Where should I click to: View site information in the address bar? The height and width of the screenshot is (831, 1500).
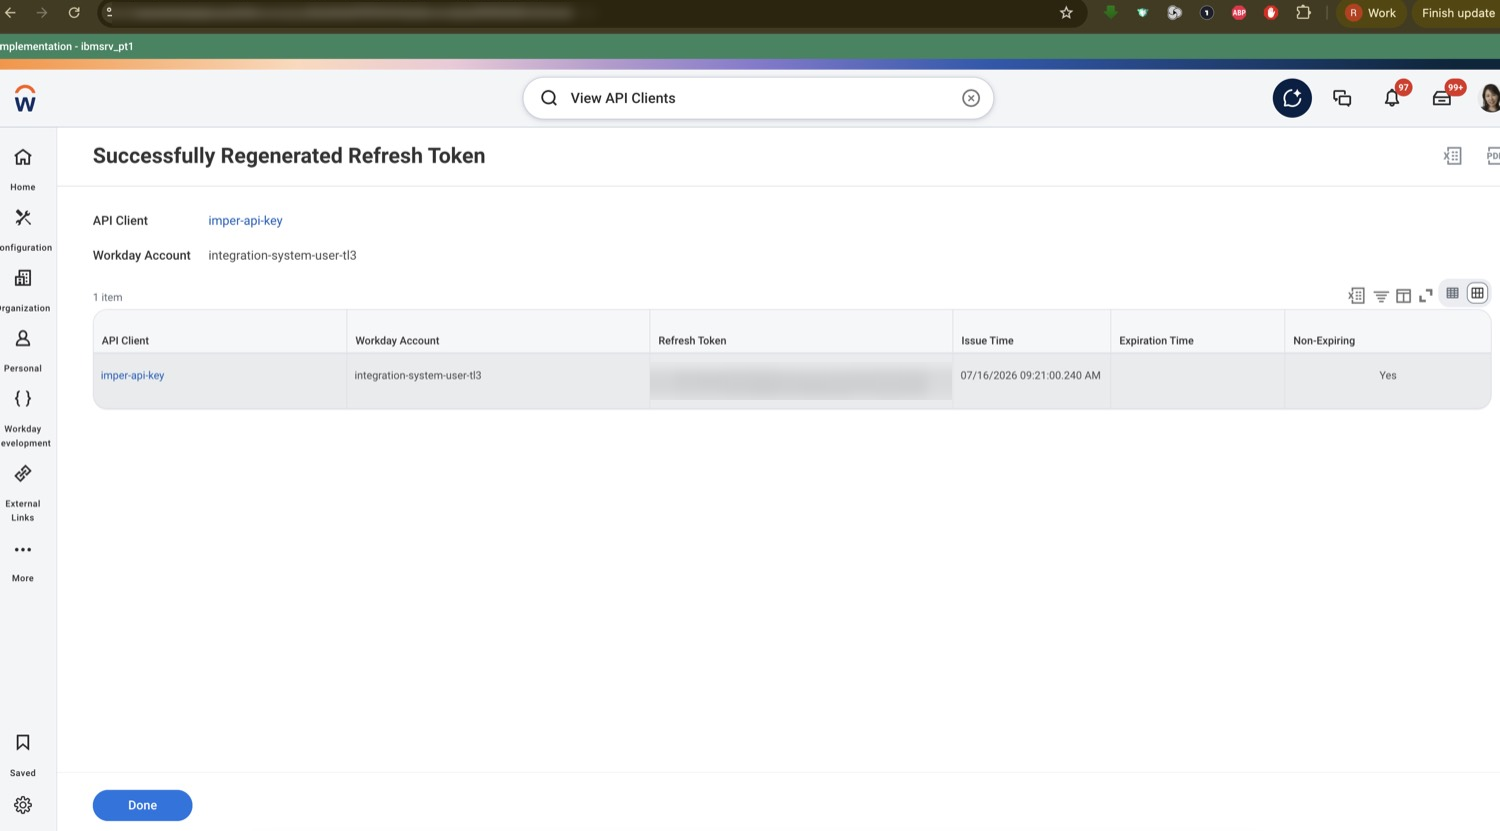(109, 13)
